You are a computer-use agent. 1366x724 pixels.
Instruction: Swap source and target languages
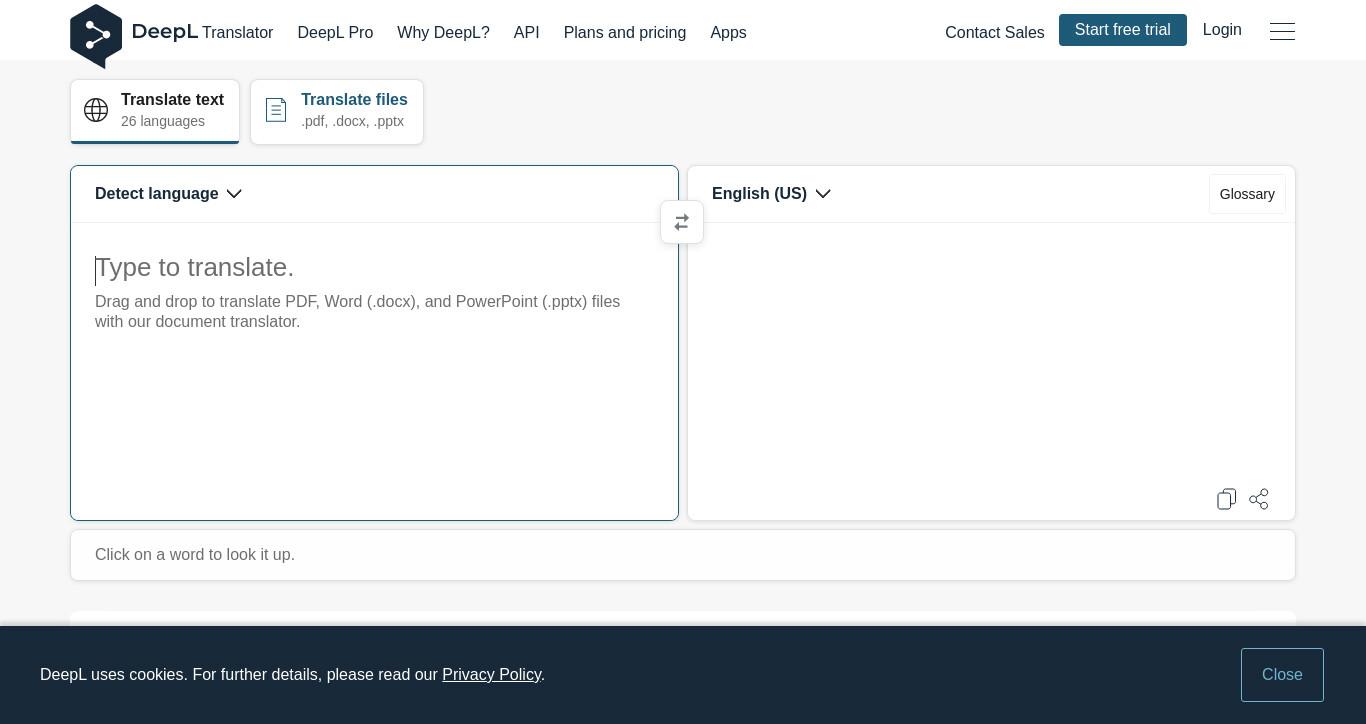click(x=682, y=222)
